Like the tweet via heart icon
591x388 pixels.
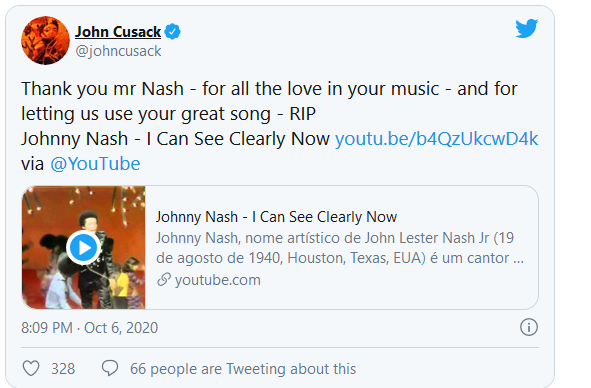31,368
